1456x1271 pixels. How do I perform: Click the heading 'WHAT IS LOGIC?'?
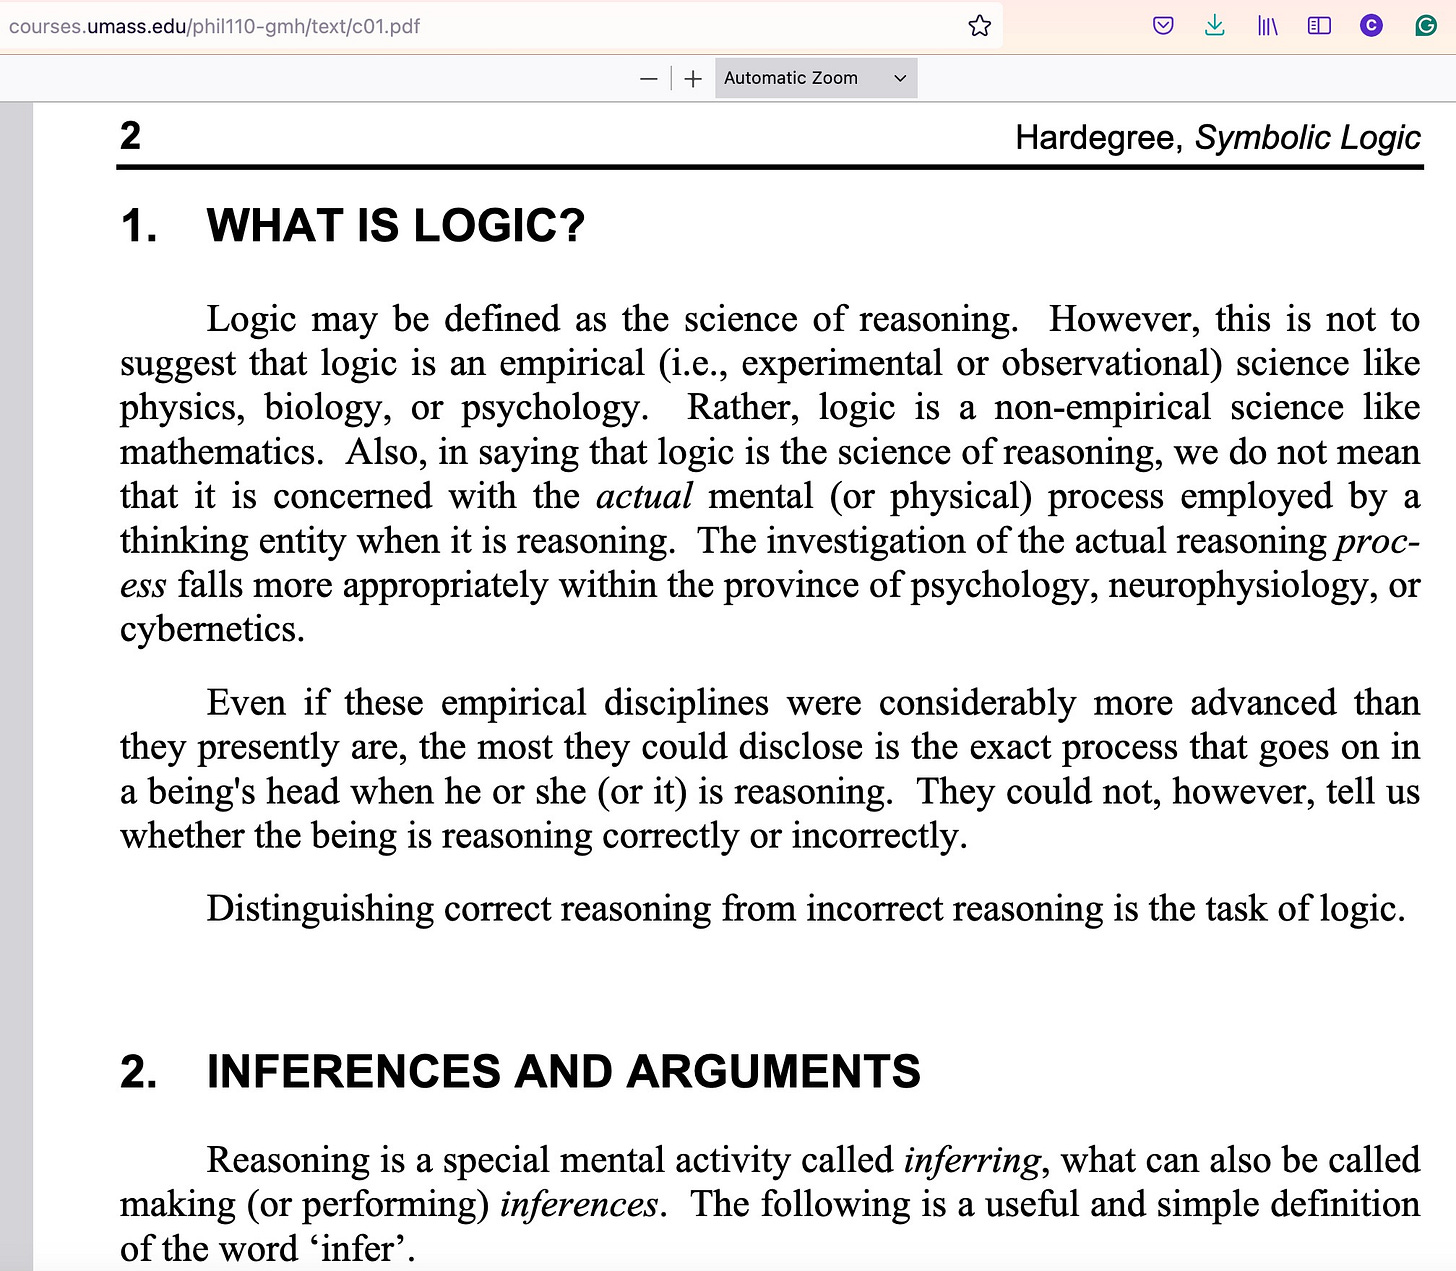click(x=396, y=226)
